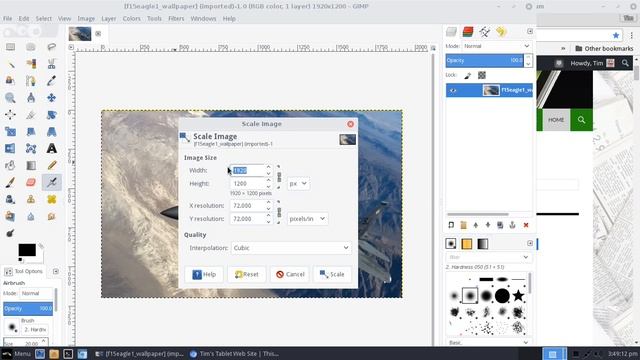This screenshot has height=360, width=640.
Task: Toggle X/Y resolution chain link
Action: point(279,212)
